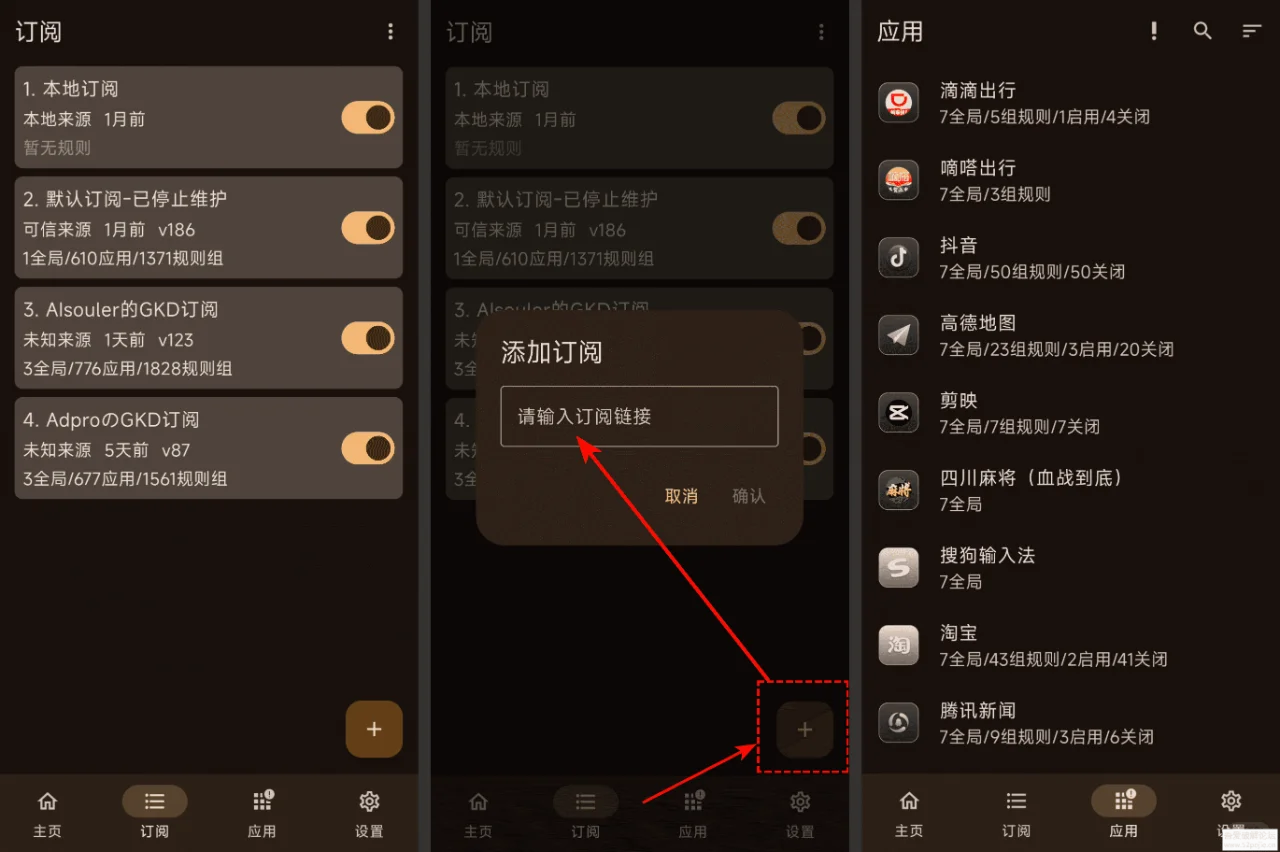Open the three-dot menu in left 订阅 panel

pyautogui.click(x=390, y=32)
